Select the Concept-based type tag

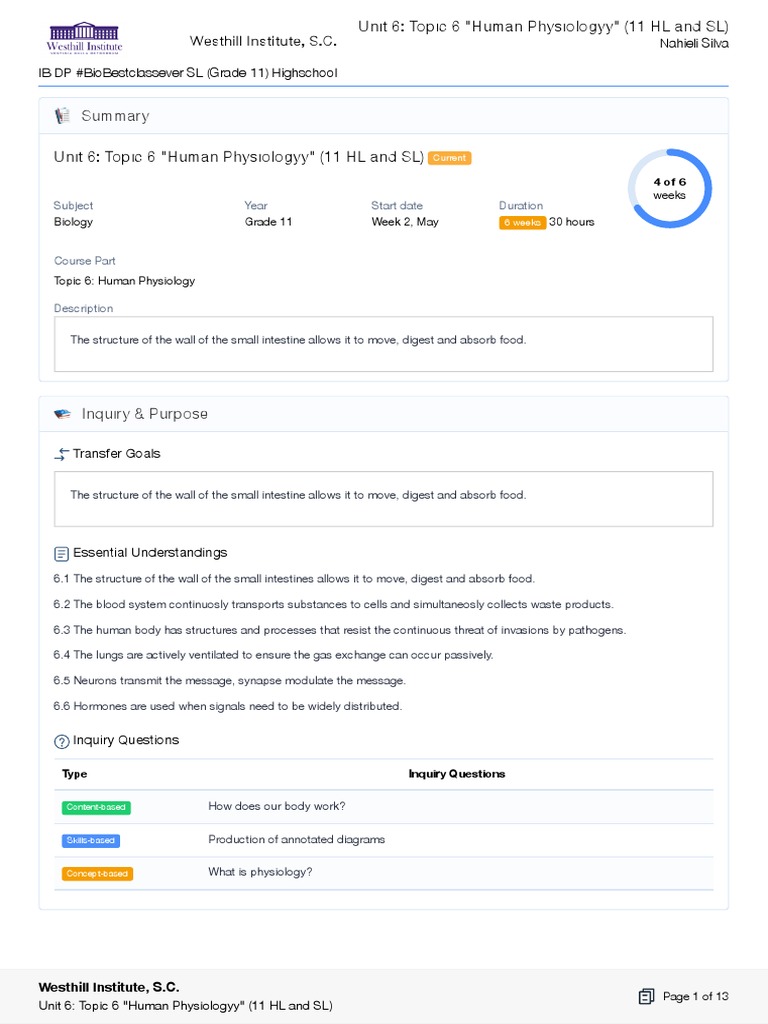pyautogui.click(x=97, y=873)
